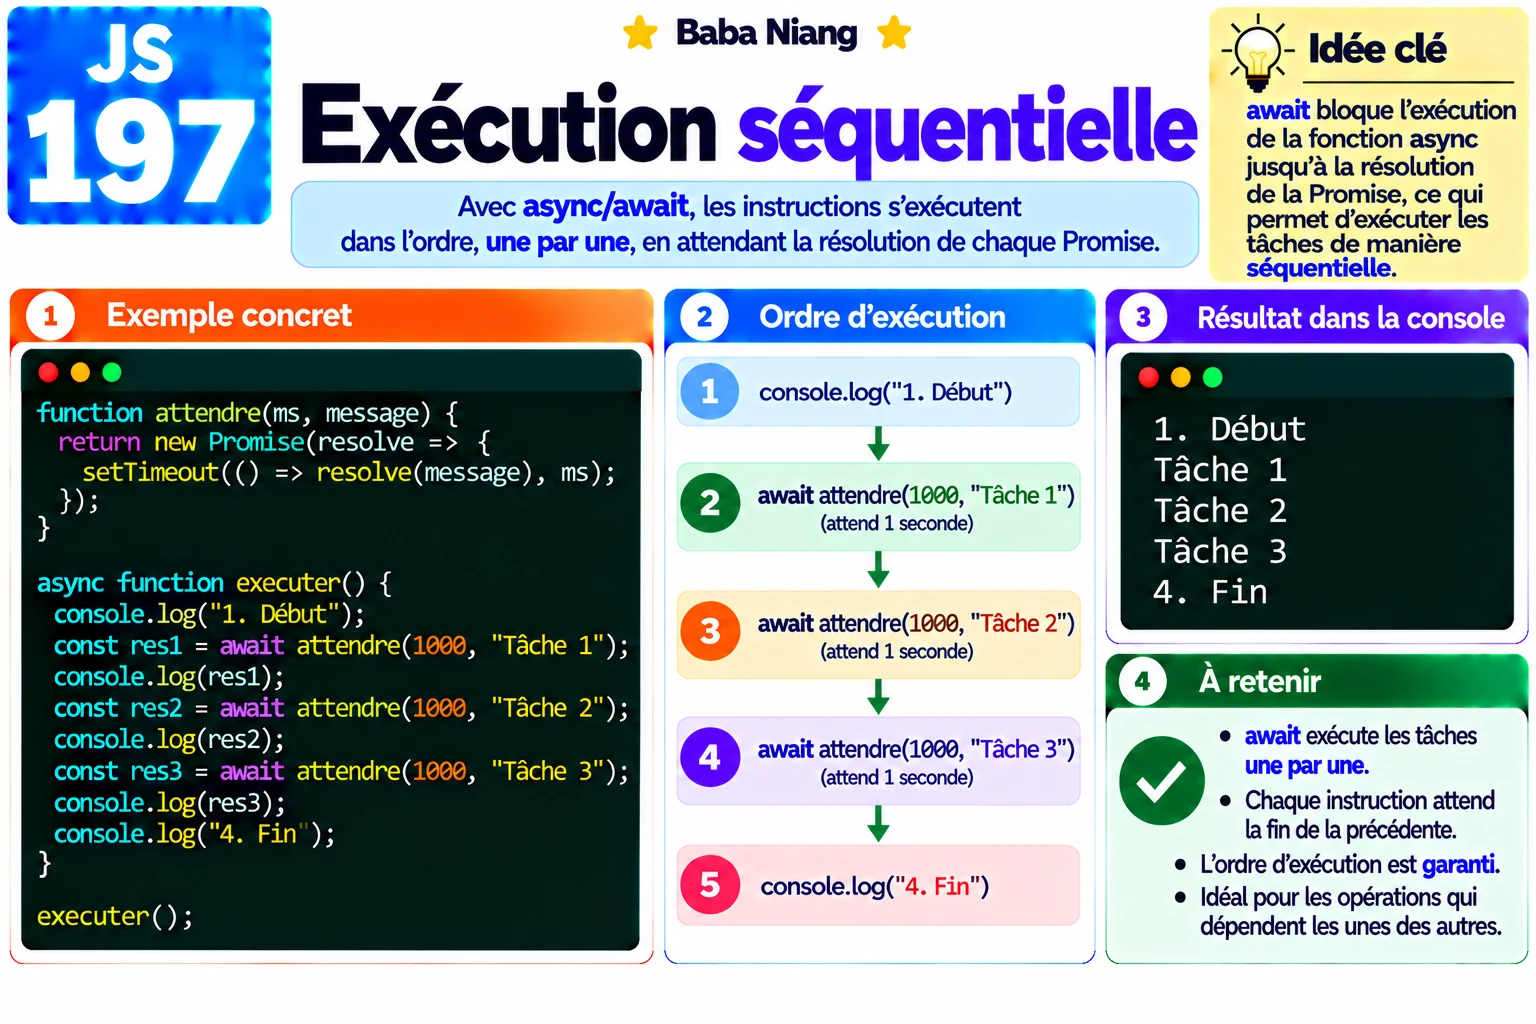Click the green checkmark circle in À retenir
Image resolution: width=1536 pixels, height=1024 pixels.
[x=1161, y=781]
